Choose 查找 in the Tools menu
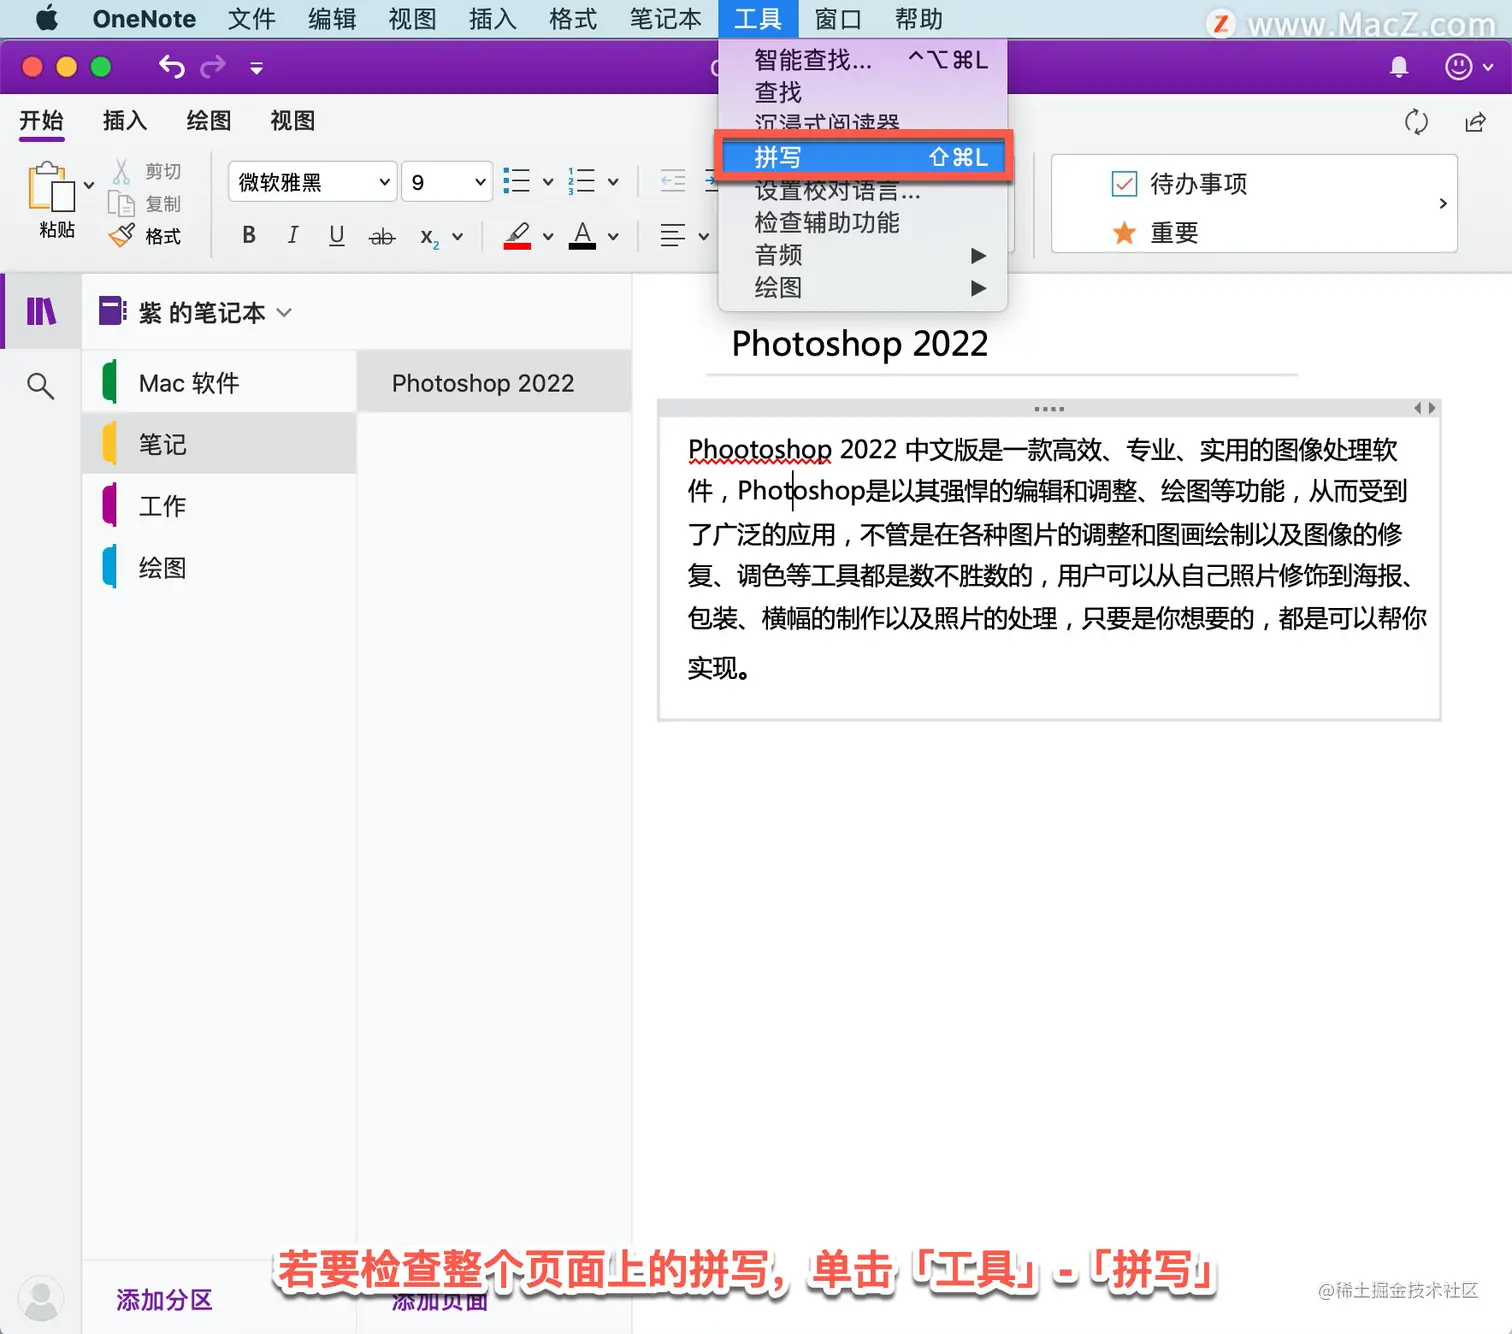Viewport: 1512px width, 1334px height. coord(864,92)
